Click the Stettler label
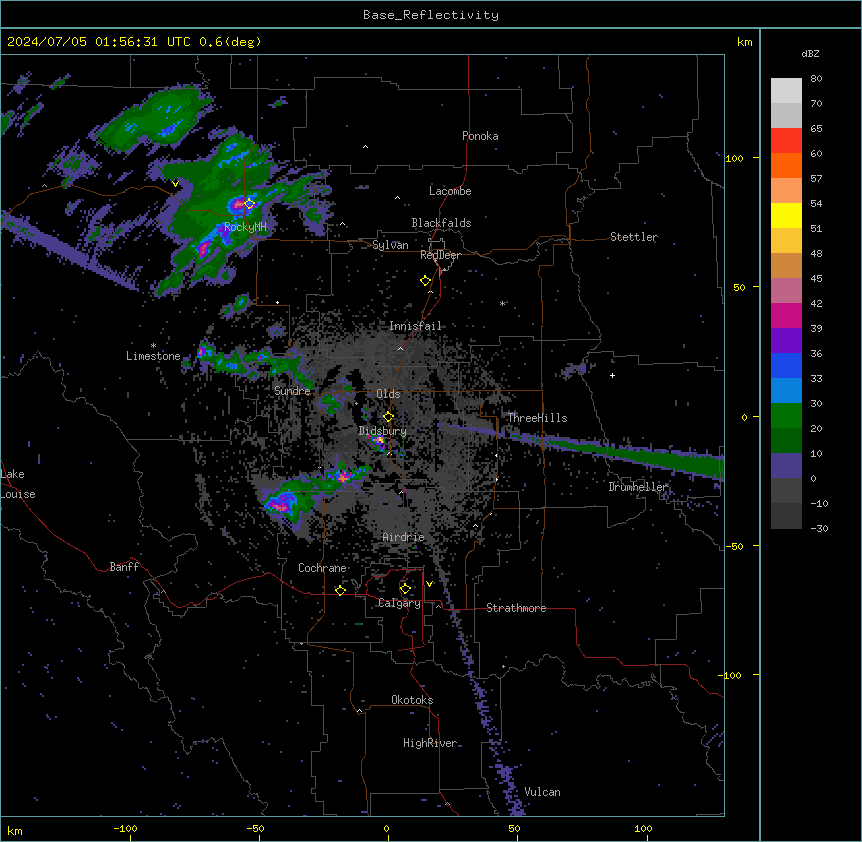This screenshot has height=842, width=862. click(634, 237)
